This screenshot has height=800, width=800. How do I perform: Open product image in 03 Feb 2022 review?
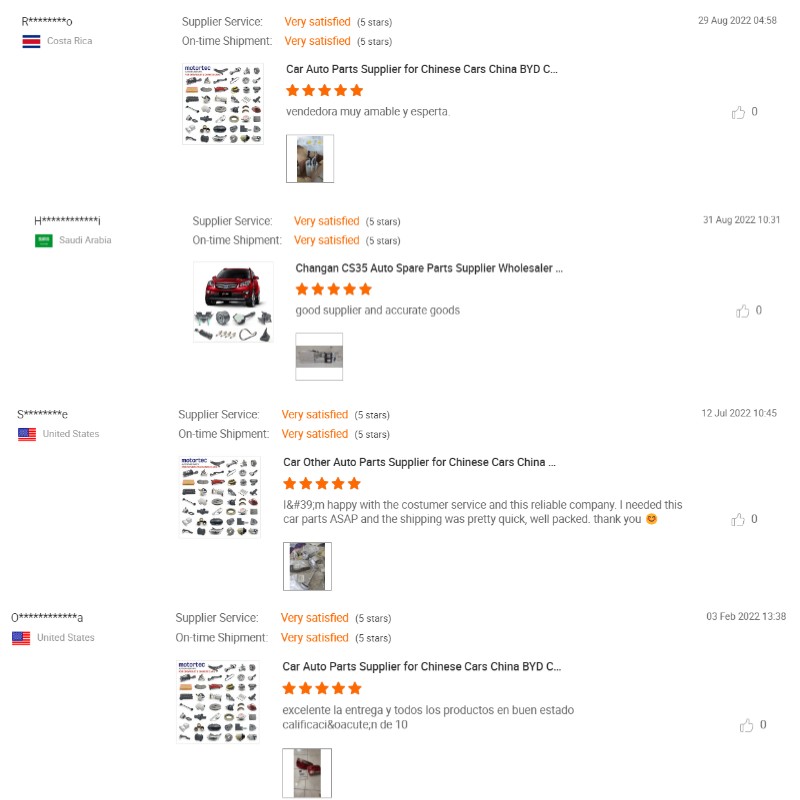(218, 701)
